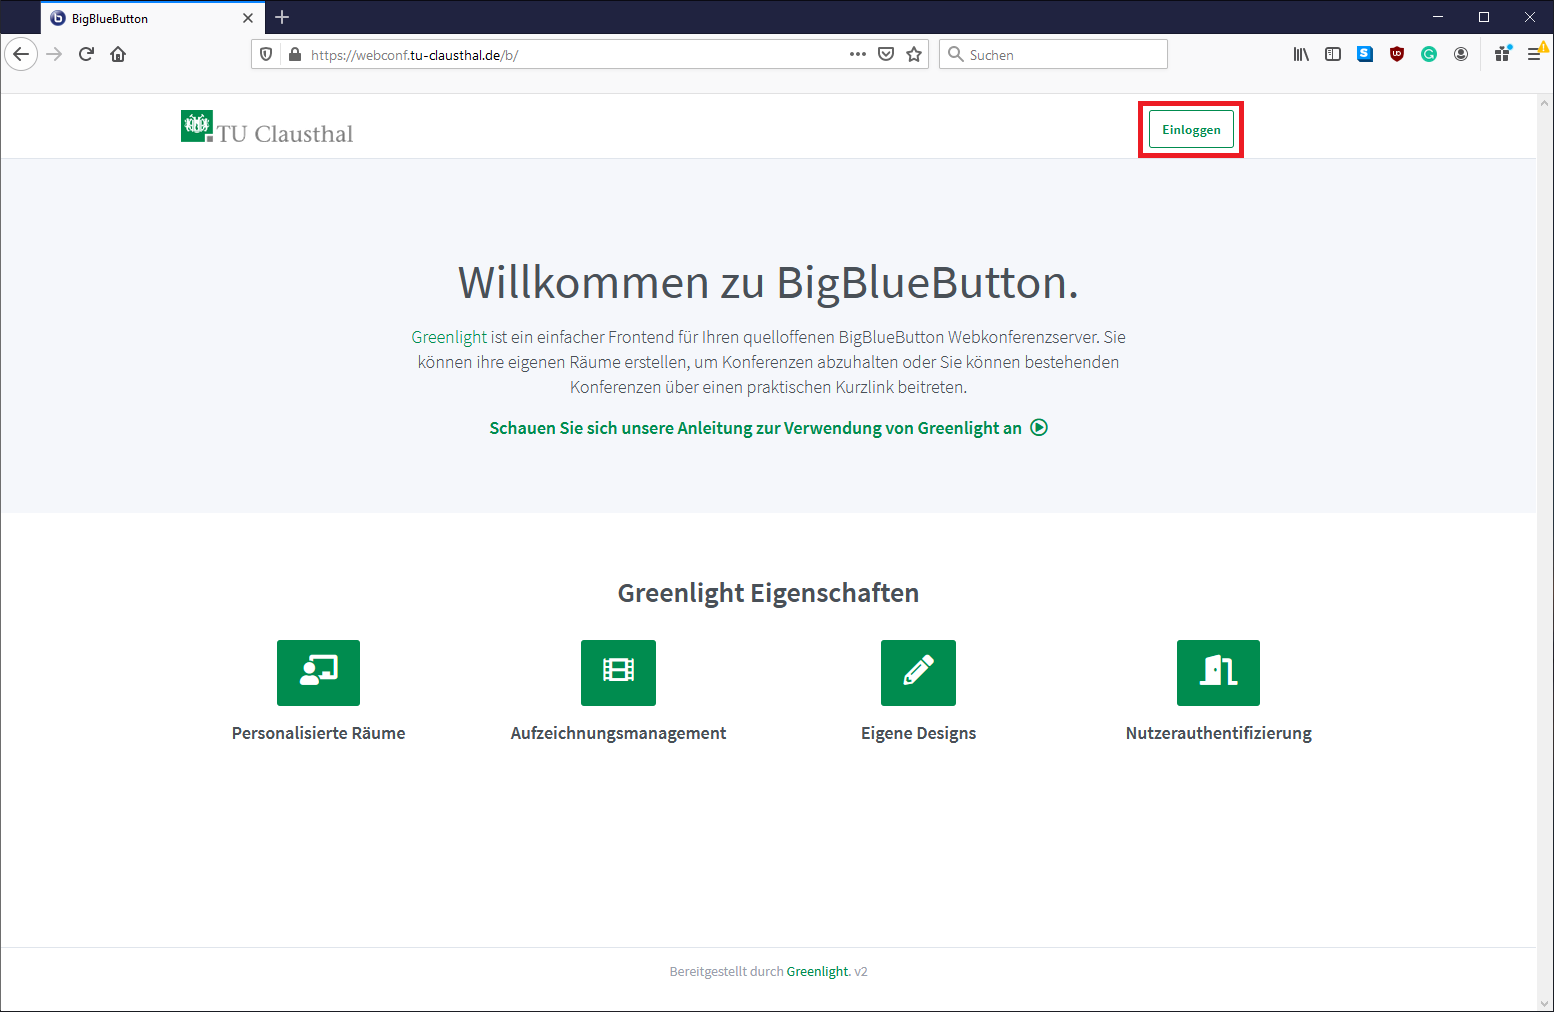Click the URL address bar

point(570,55)
